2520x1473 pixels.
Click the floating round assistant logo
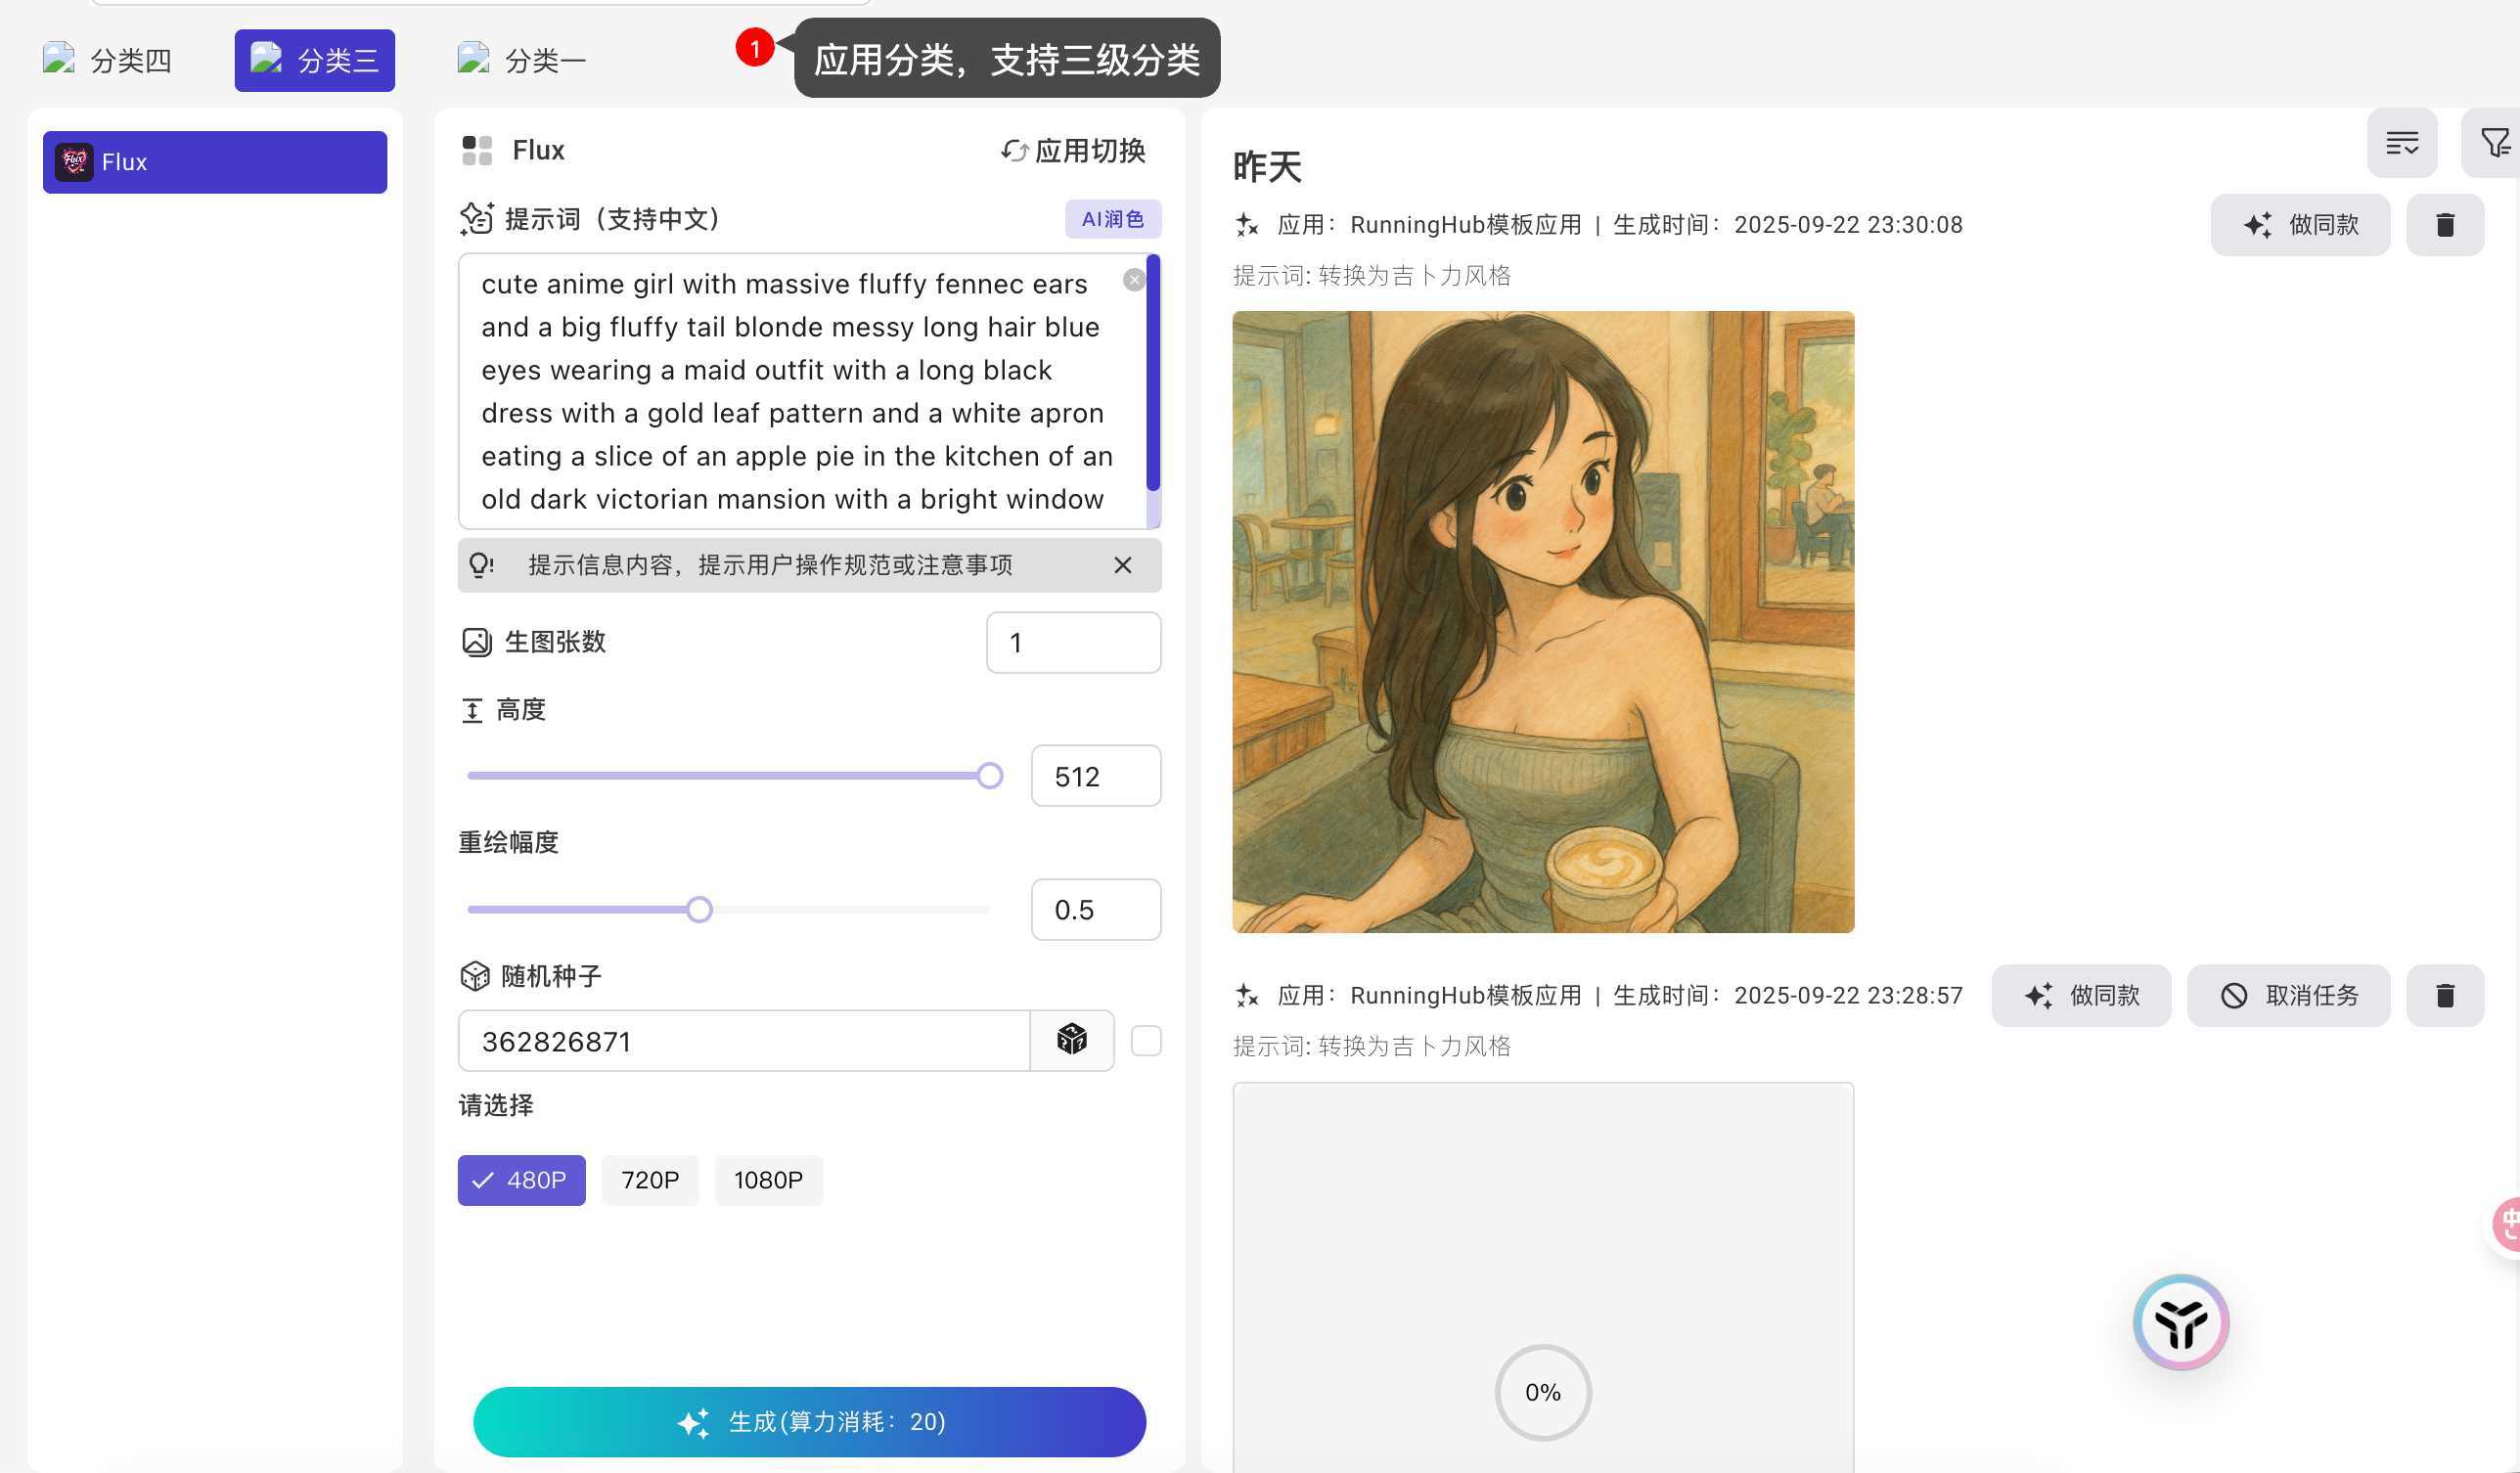[2180, 1322]
